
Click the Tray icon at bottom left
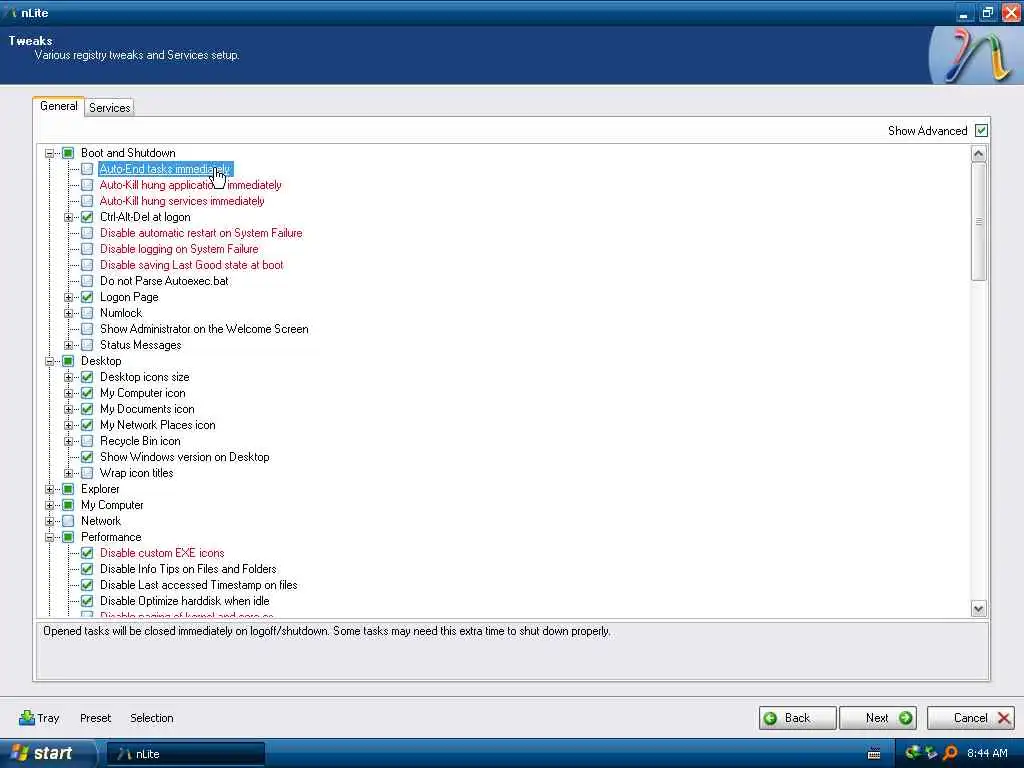tap(27, 718)
